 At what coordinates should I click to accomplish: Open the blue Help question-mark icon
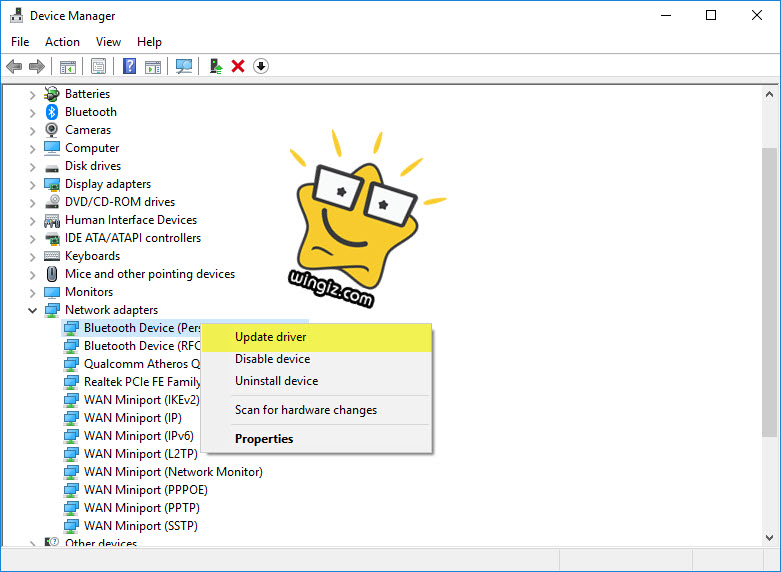tap(130, 66)
